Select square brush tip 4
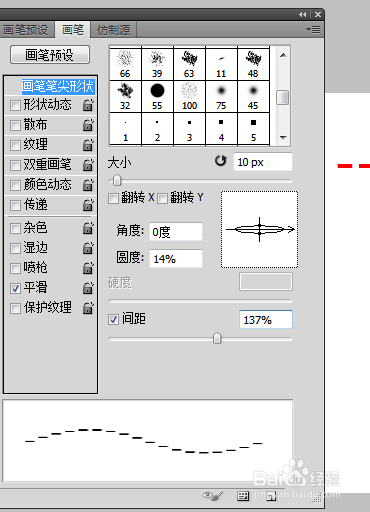 click(221, 129)
